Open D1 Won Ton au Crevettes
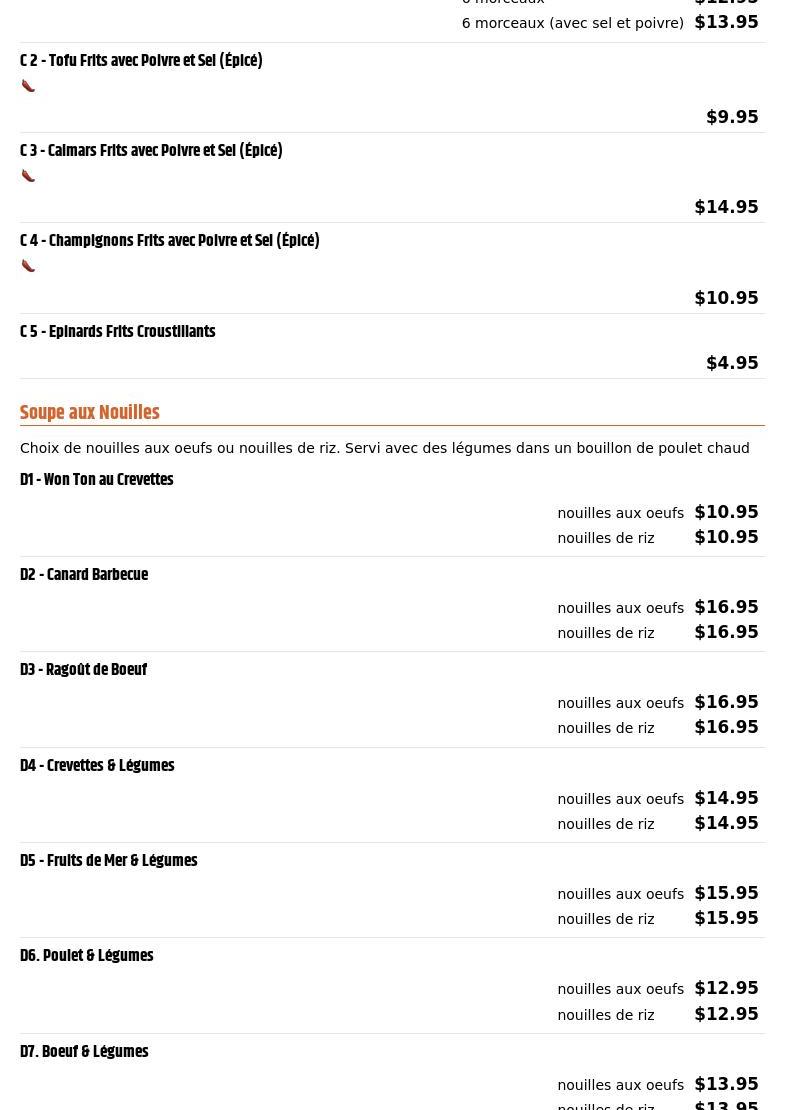This screenshot has height=1110, width=785. tap(96, 480)
